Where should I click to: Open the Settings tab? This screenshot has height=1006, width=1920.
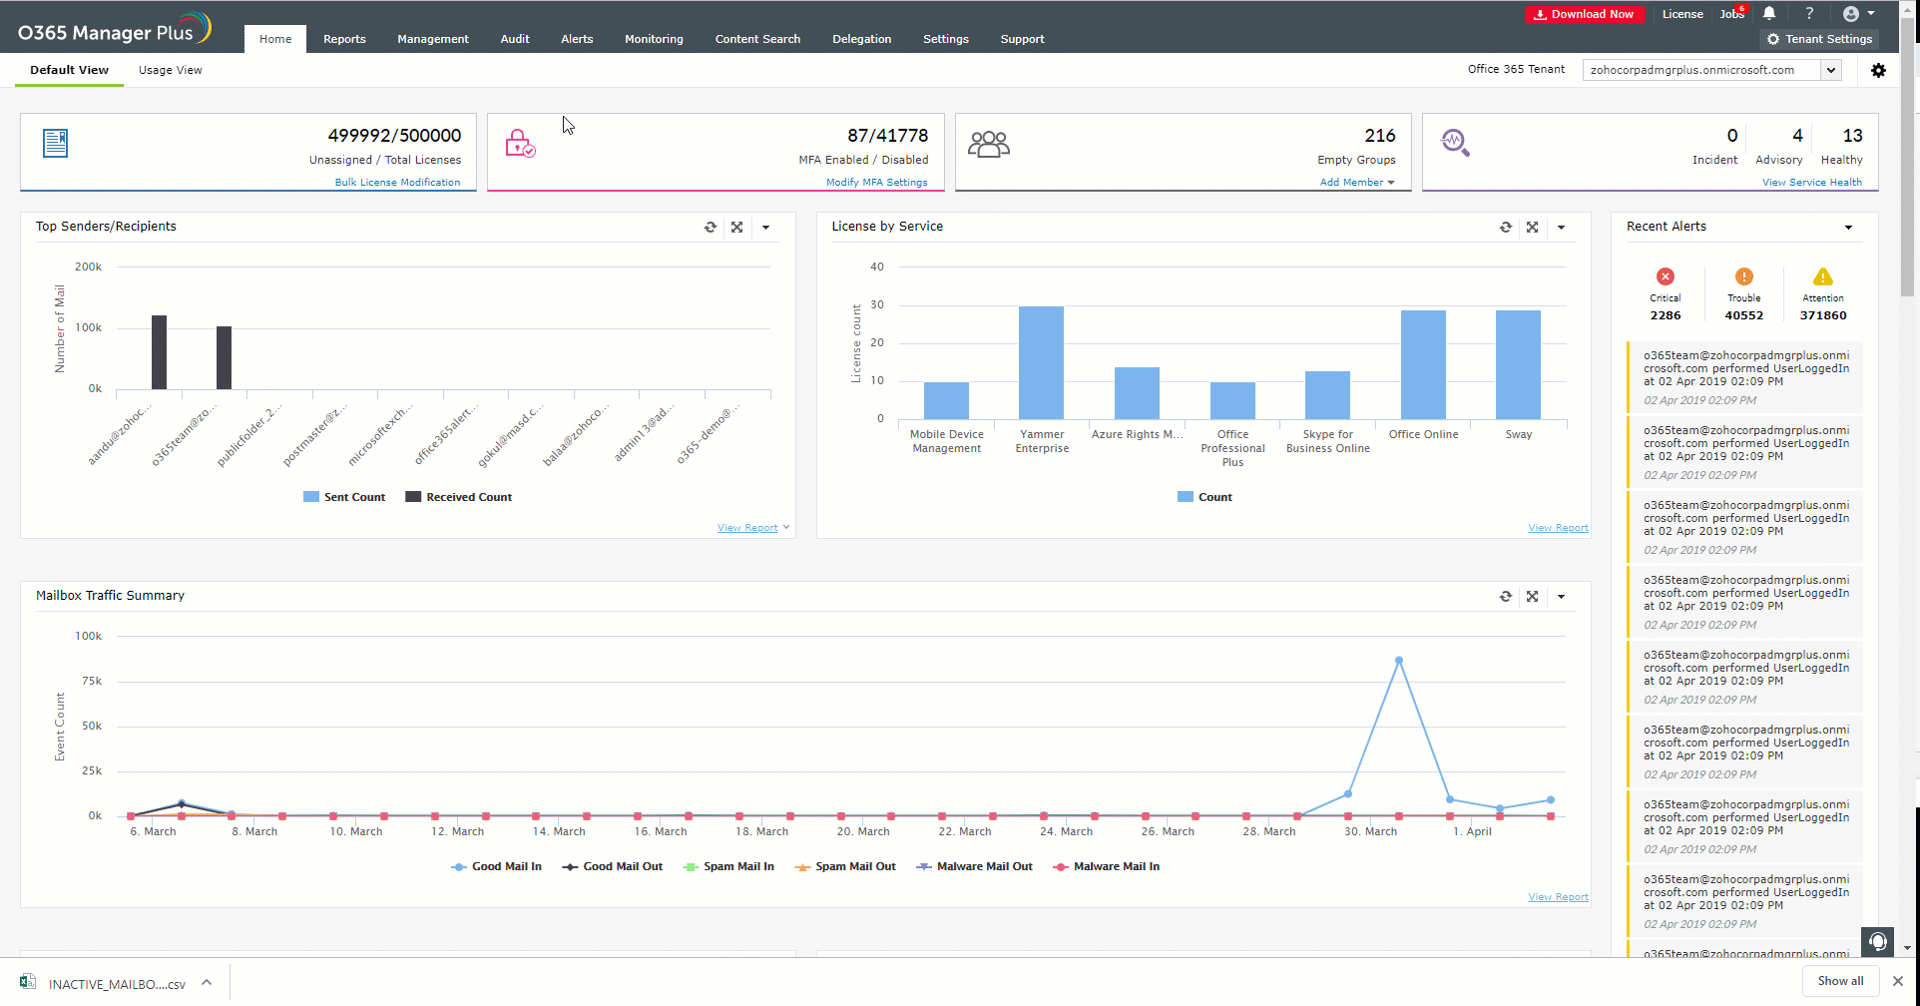(946, 39)
